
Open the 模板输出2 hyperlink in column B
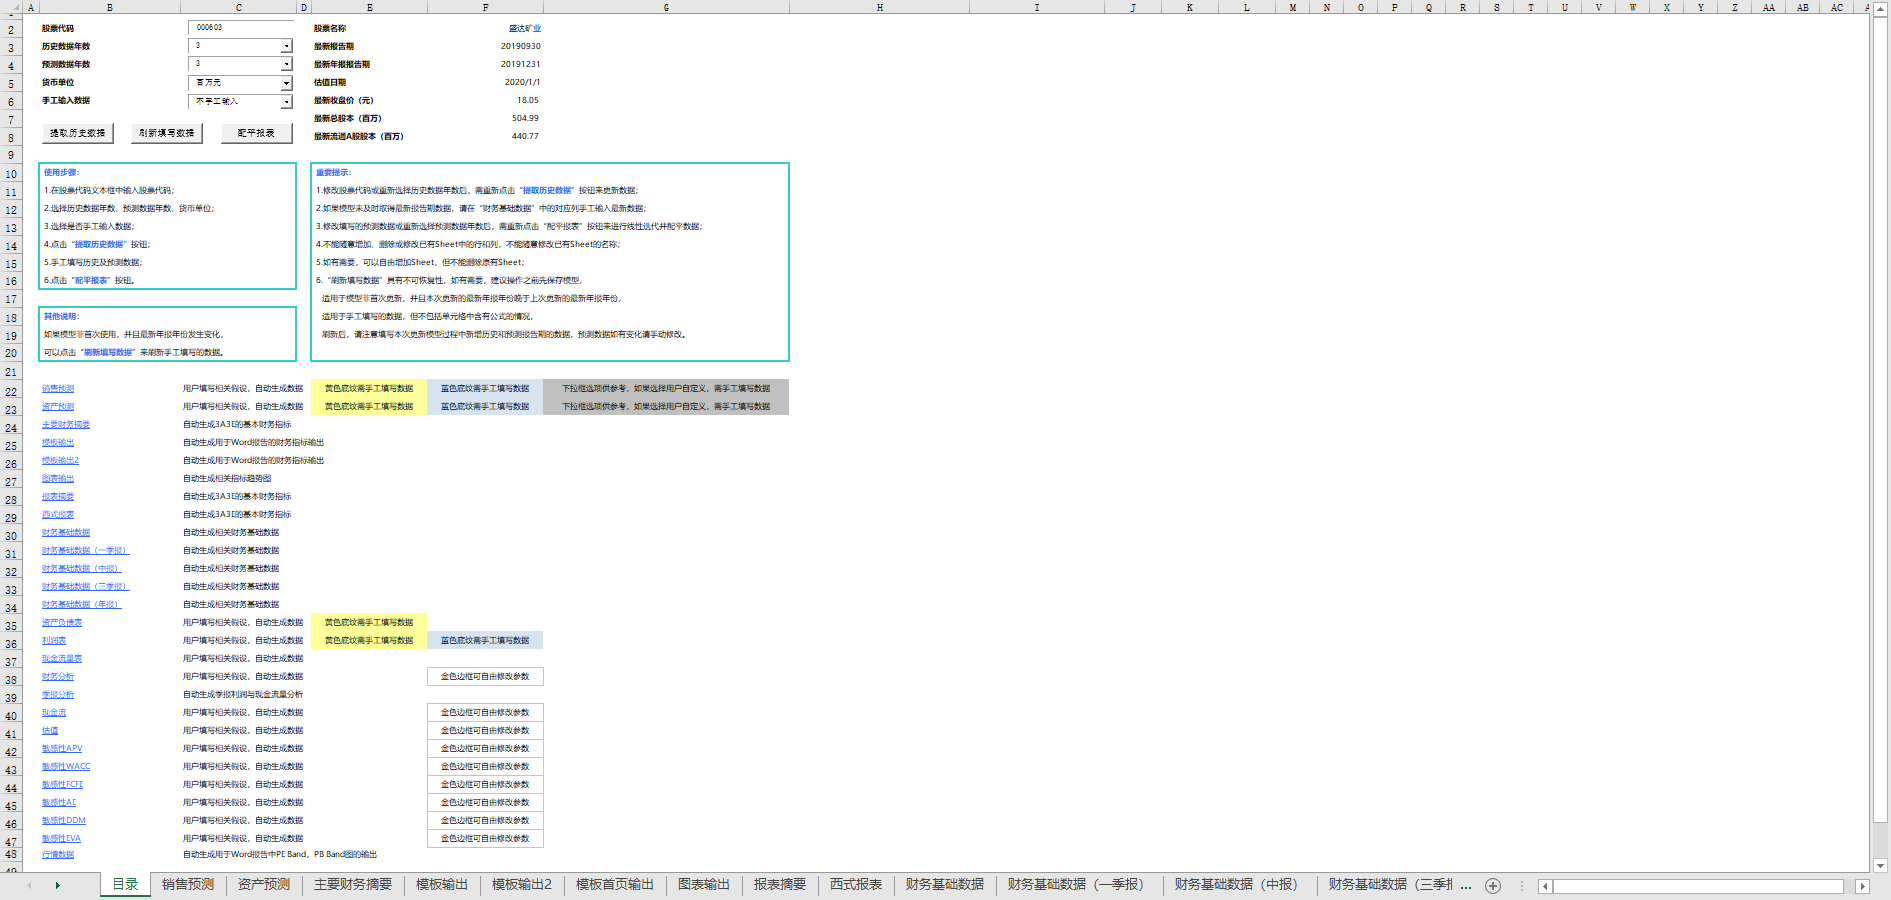pyautogui.click(x=60, y=461)
